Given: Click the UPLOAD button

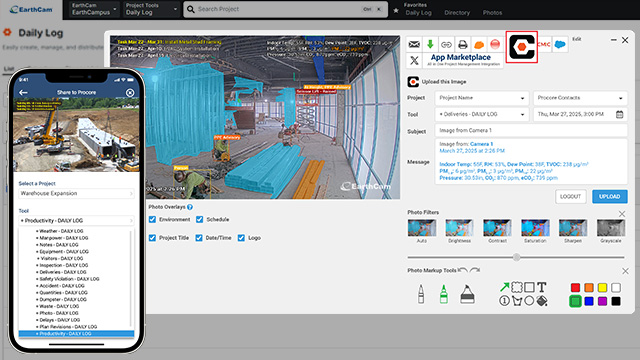Looking at the screenshot, I should pos(610,197).
